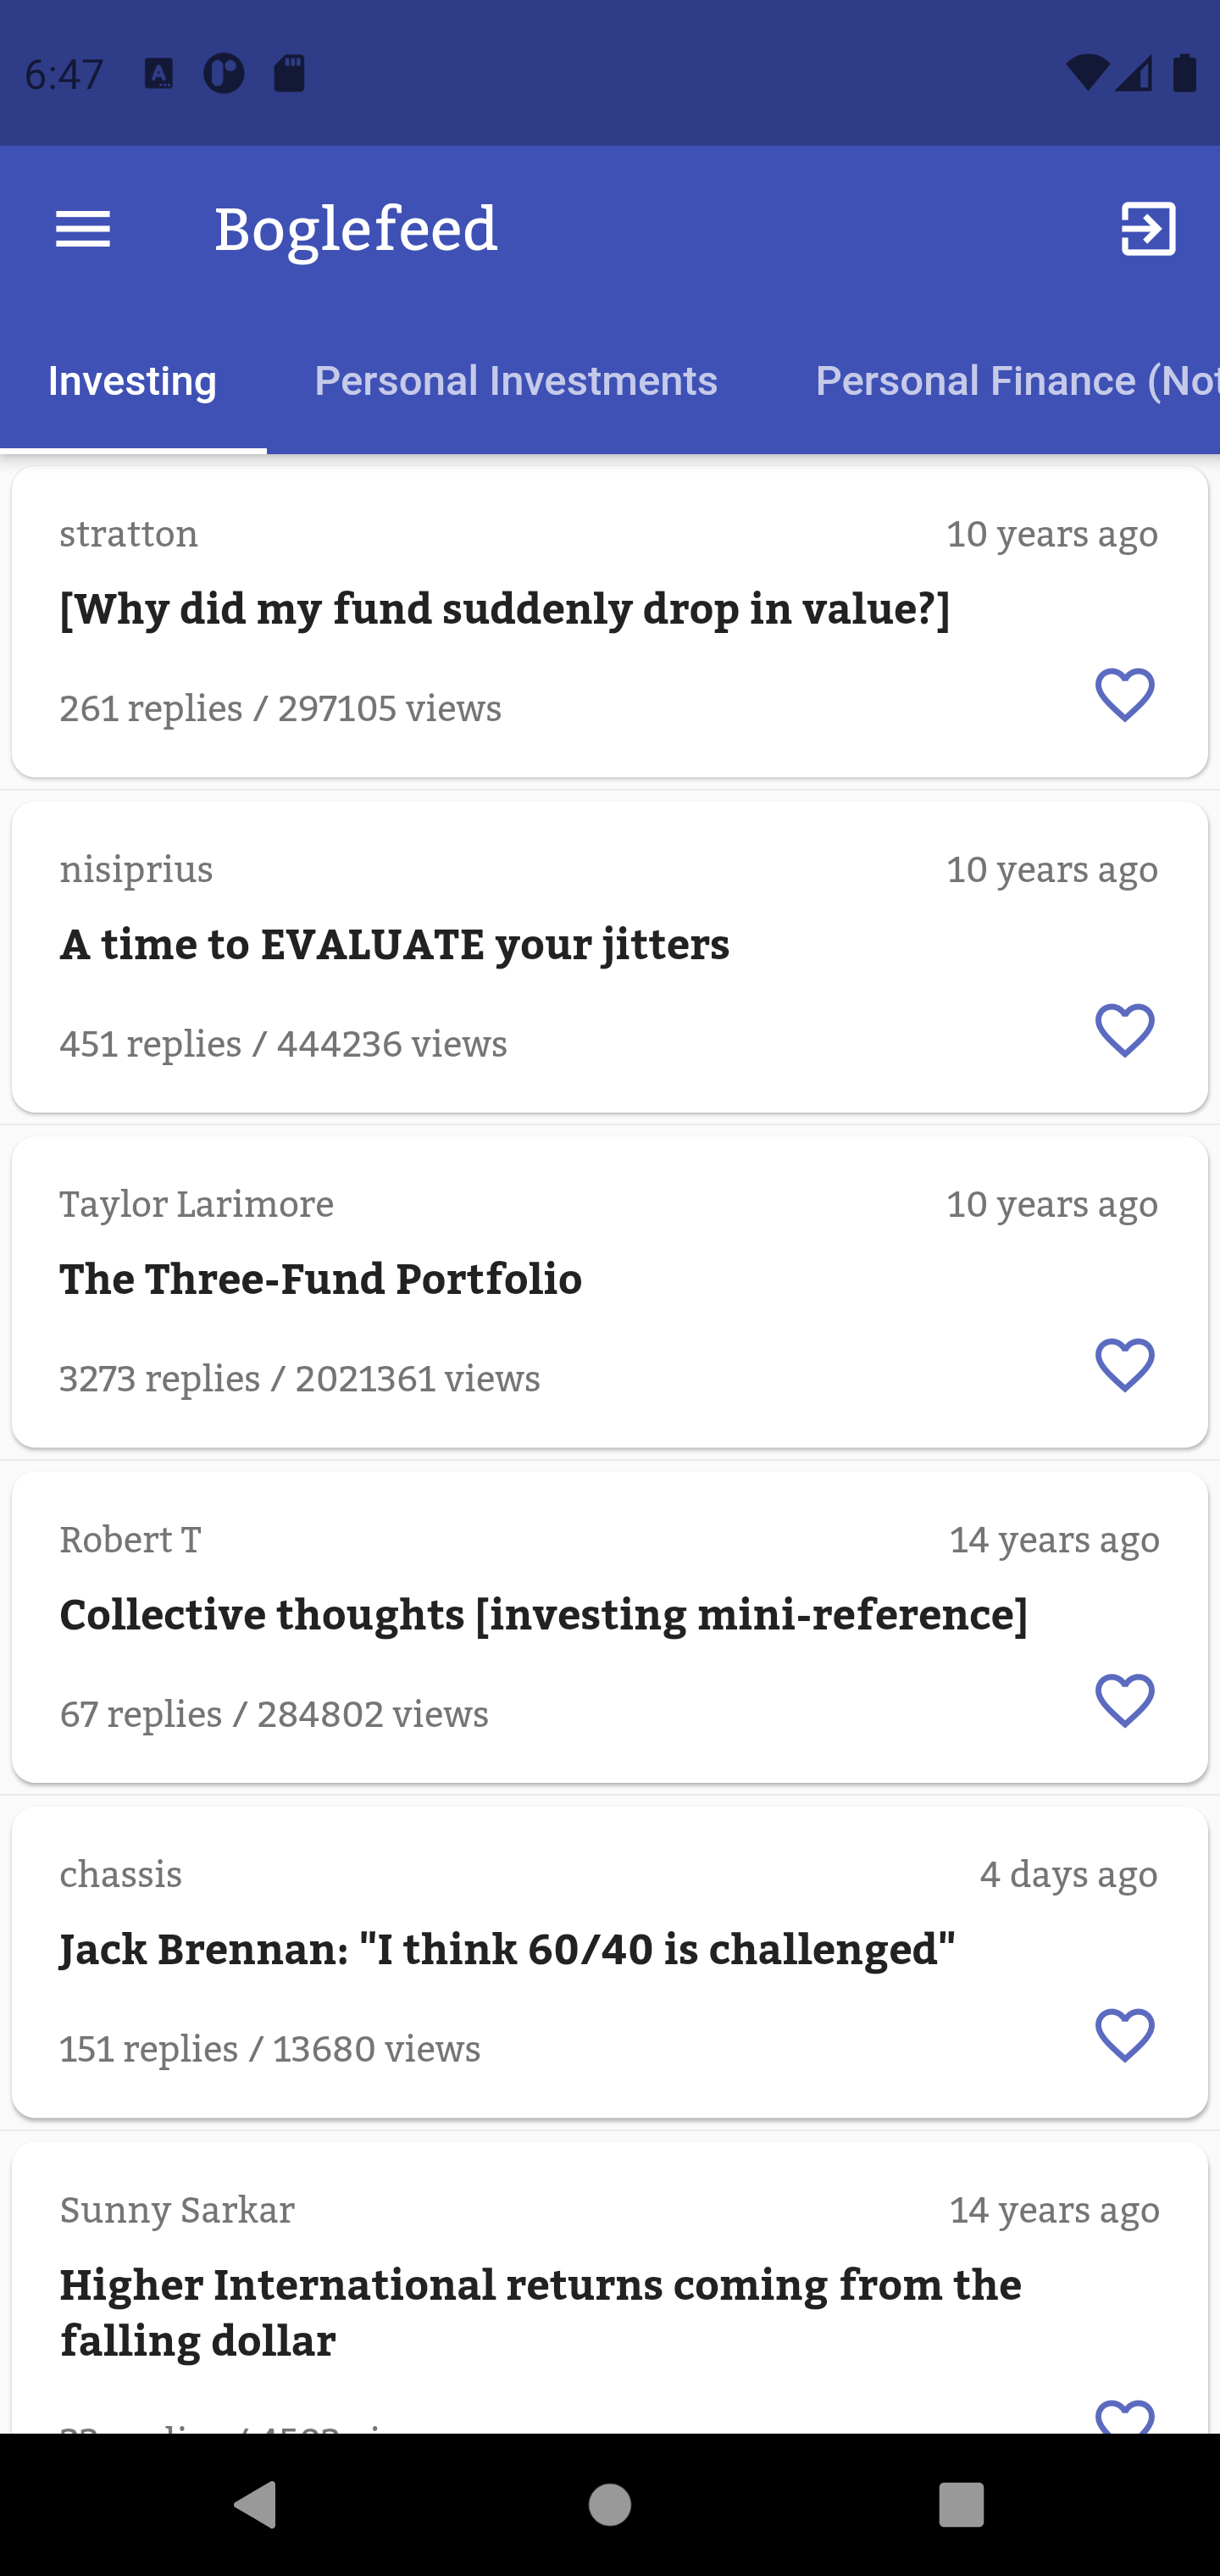Open Higher International returns falling dollar thread
This screenshot has width=1220, height=2576.
point(540,2311)
